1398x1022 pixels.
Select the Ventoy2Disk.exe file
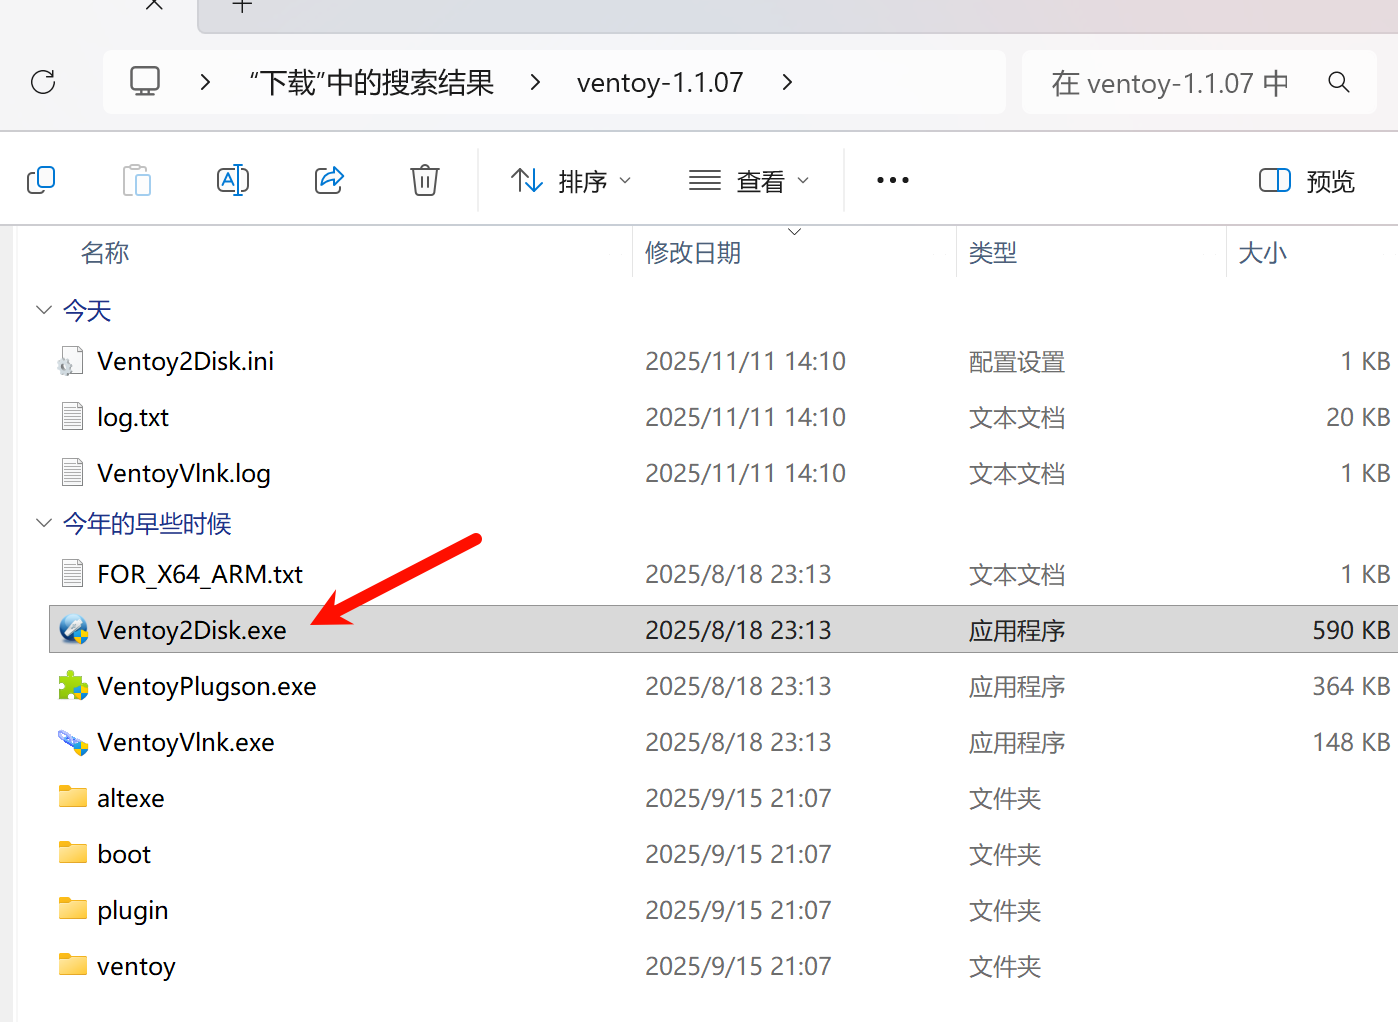click(191, 630)
